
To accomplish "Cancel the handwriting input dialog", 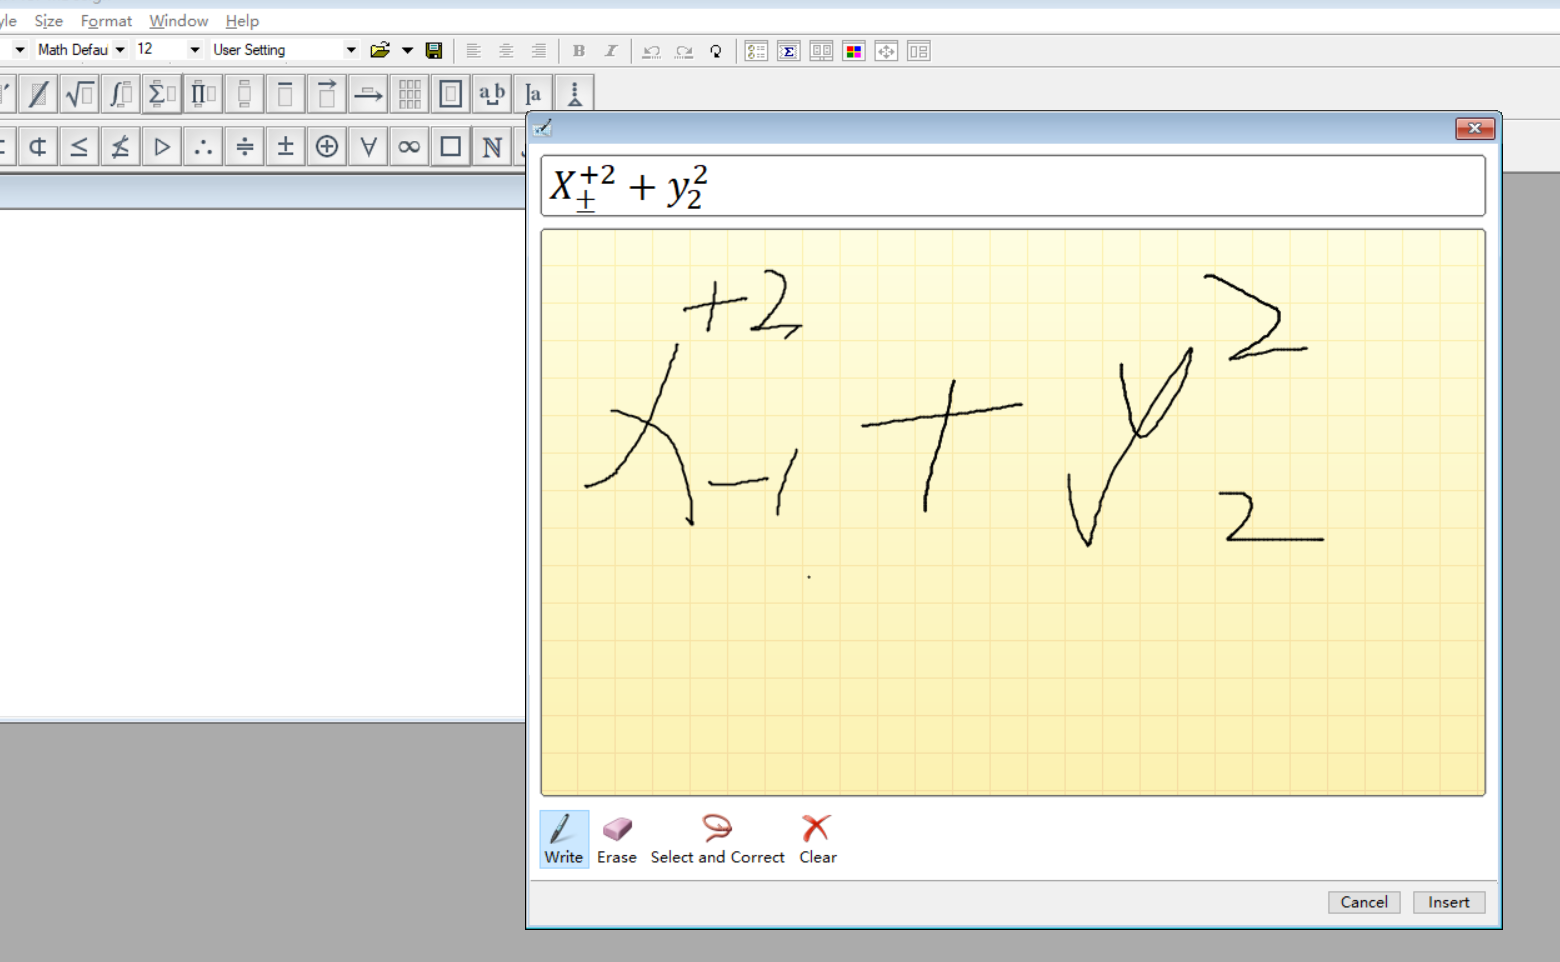I will pyautogui.click(x=1363, y=901).
